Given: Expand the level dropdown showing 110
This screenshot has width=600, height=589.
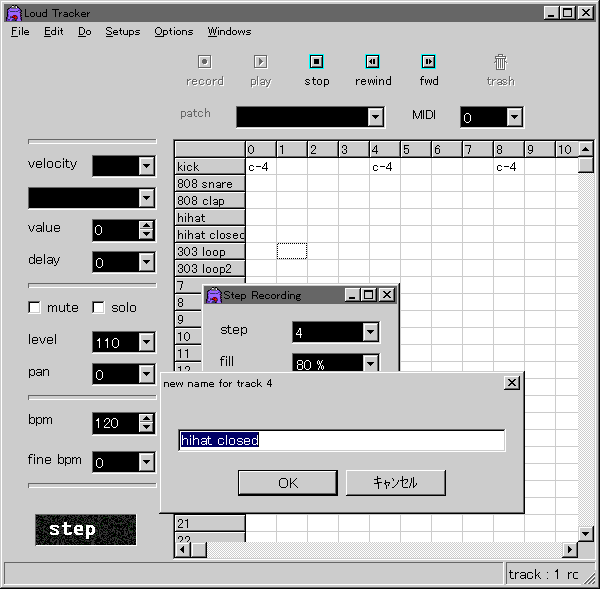Looking at the screenshot, I should pos(147,342).
